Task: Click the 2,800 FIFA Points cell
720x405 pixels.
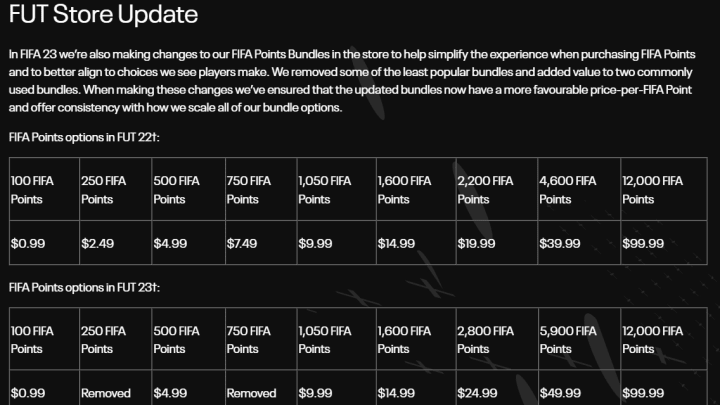Action: tap(497, 339)
